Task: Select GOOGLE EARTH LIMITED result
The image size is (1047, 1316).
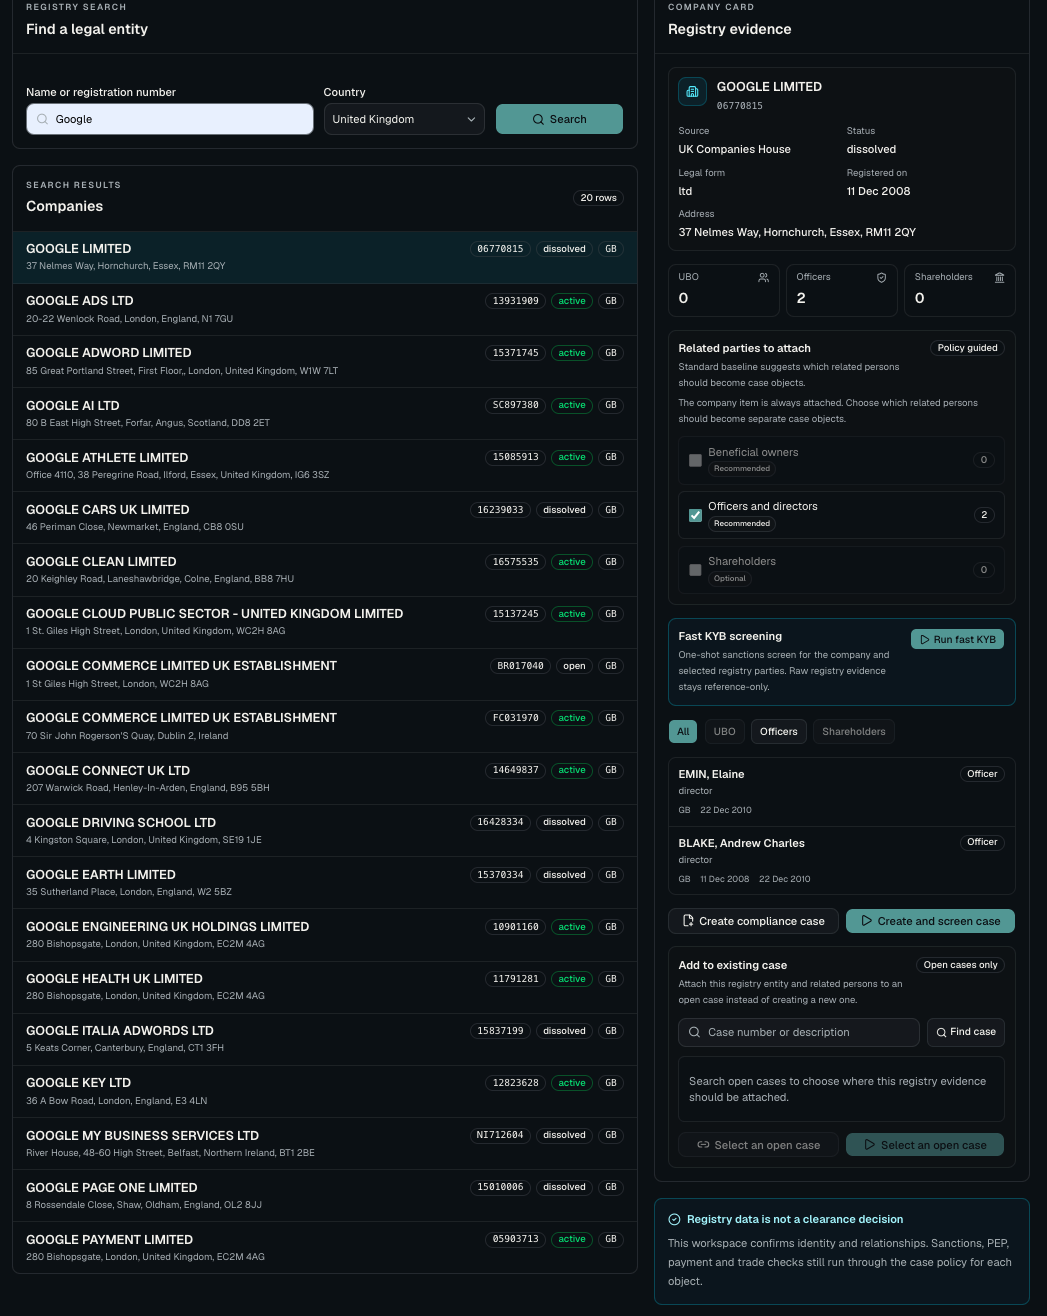Action: (x=325, y=883)
